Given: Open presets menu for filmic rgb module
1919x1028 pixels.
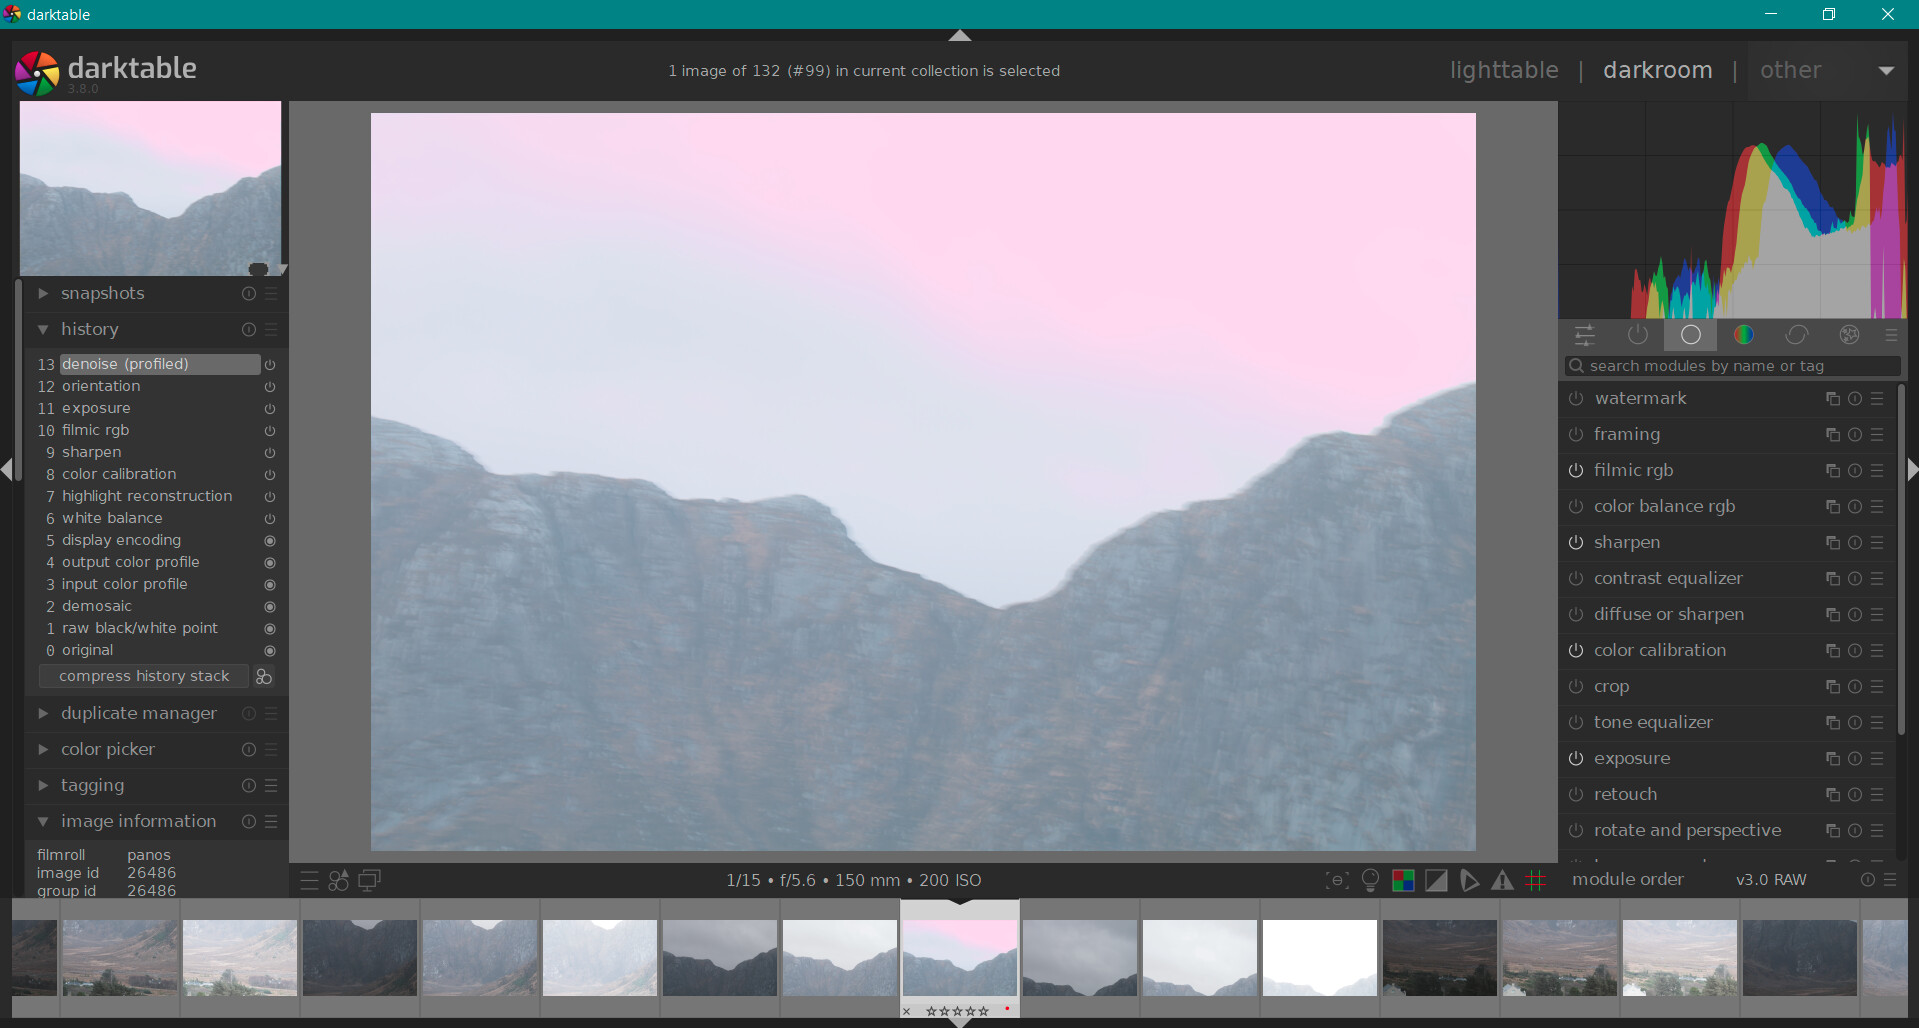Looking at the screenshot, I should (x=1877, y=471).
